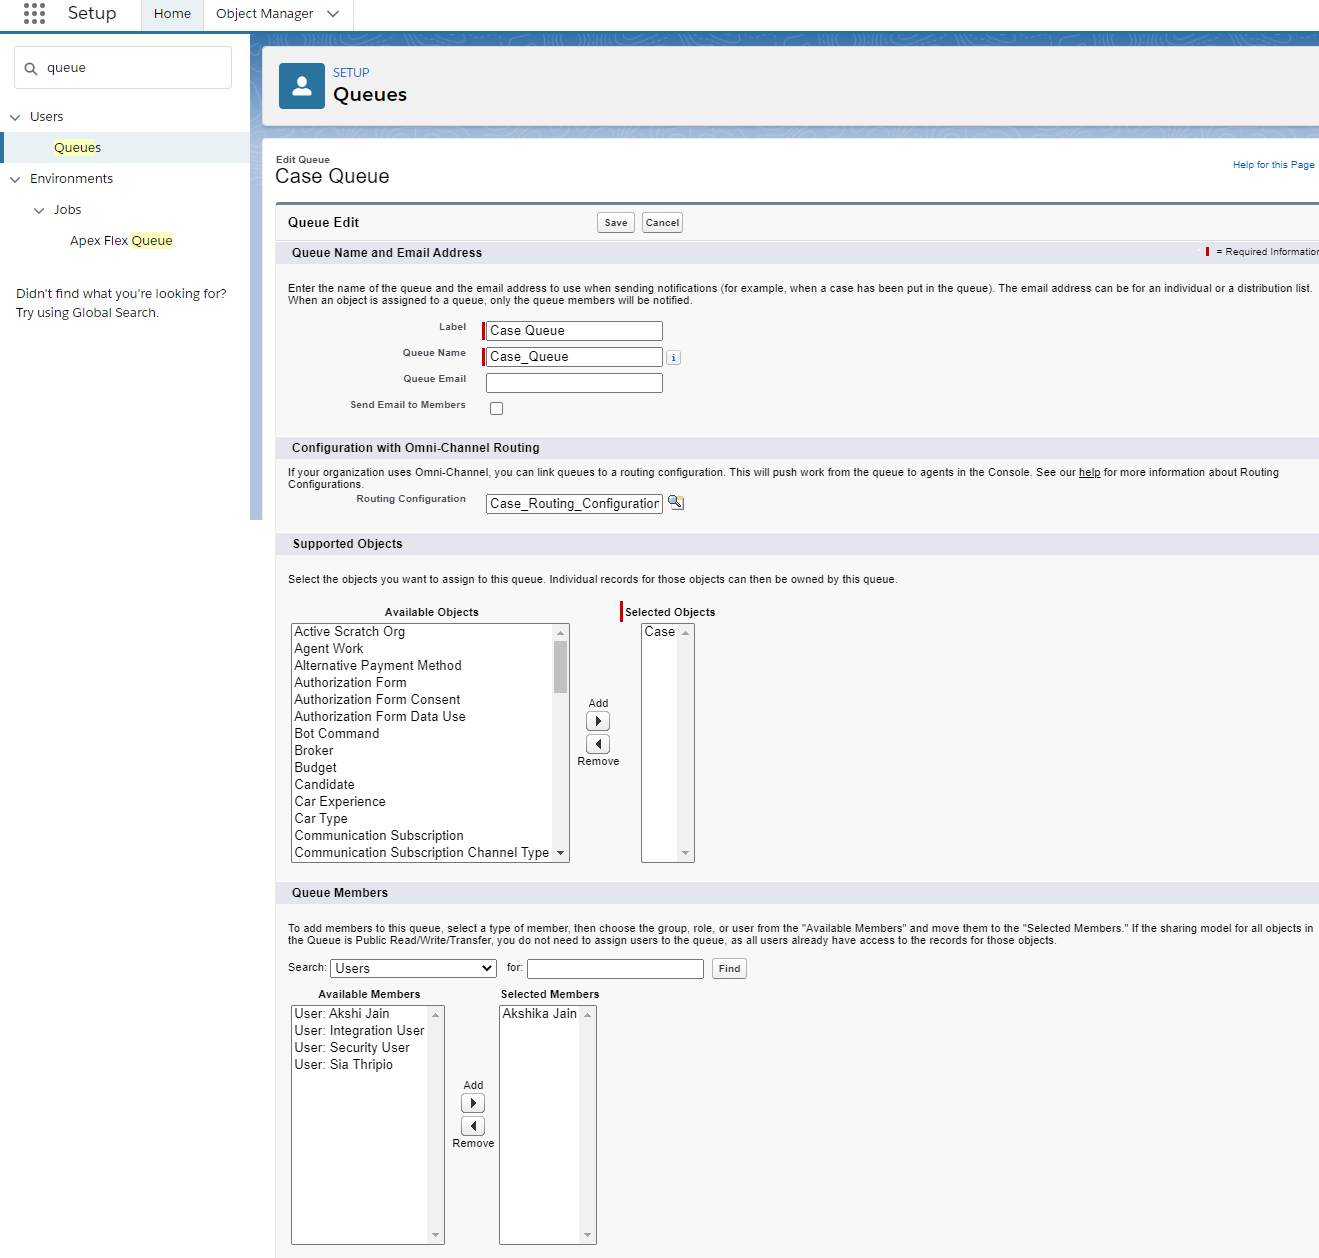This screenshot has height=1258, width=1319.
Task: Select Apex Flex Queue in sidebar
Action: coord(121,241)
